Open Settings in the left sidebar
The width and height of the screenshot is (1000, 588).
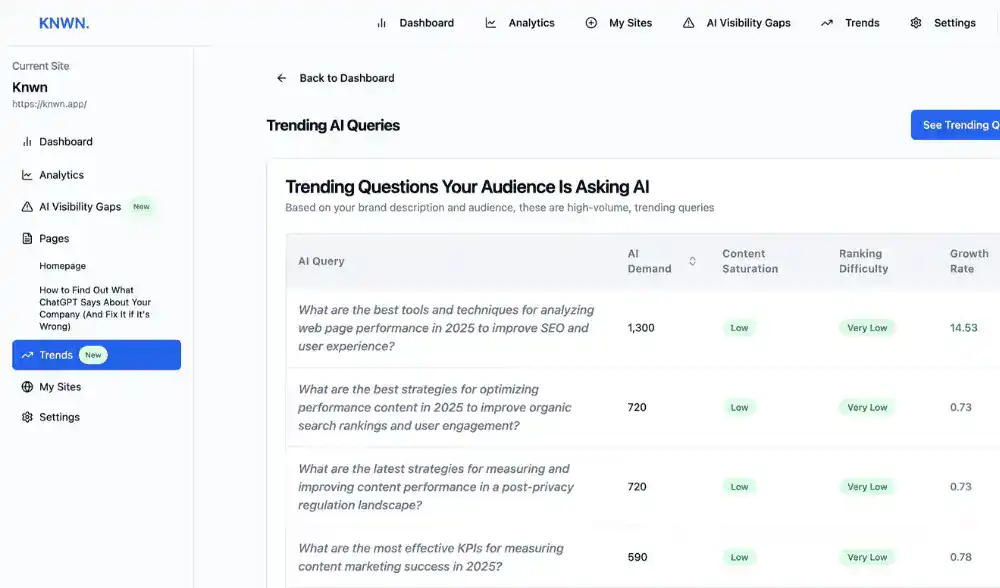click(x=59, y=417)
